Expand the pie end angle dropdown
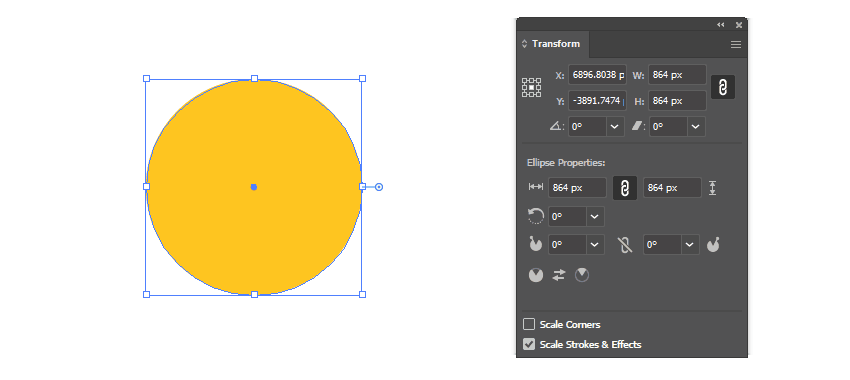The image size is (850, 380). pyautogui.click(x=690, y=244)
